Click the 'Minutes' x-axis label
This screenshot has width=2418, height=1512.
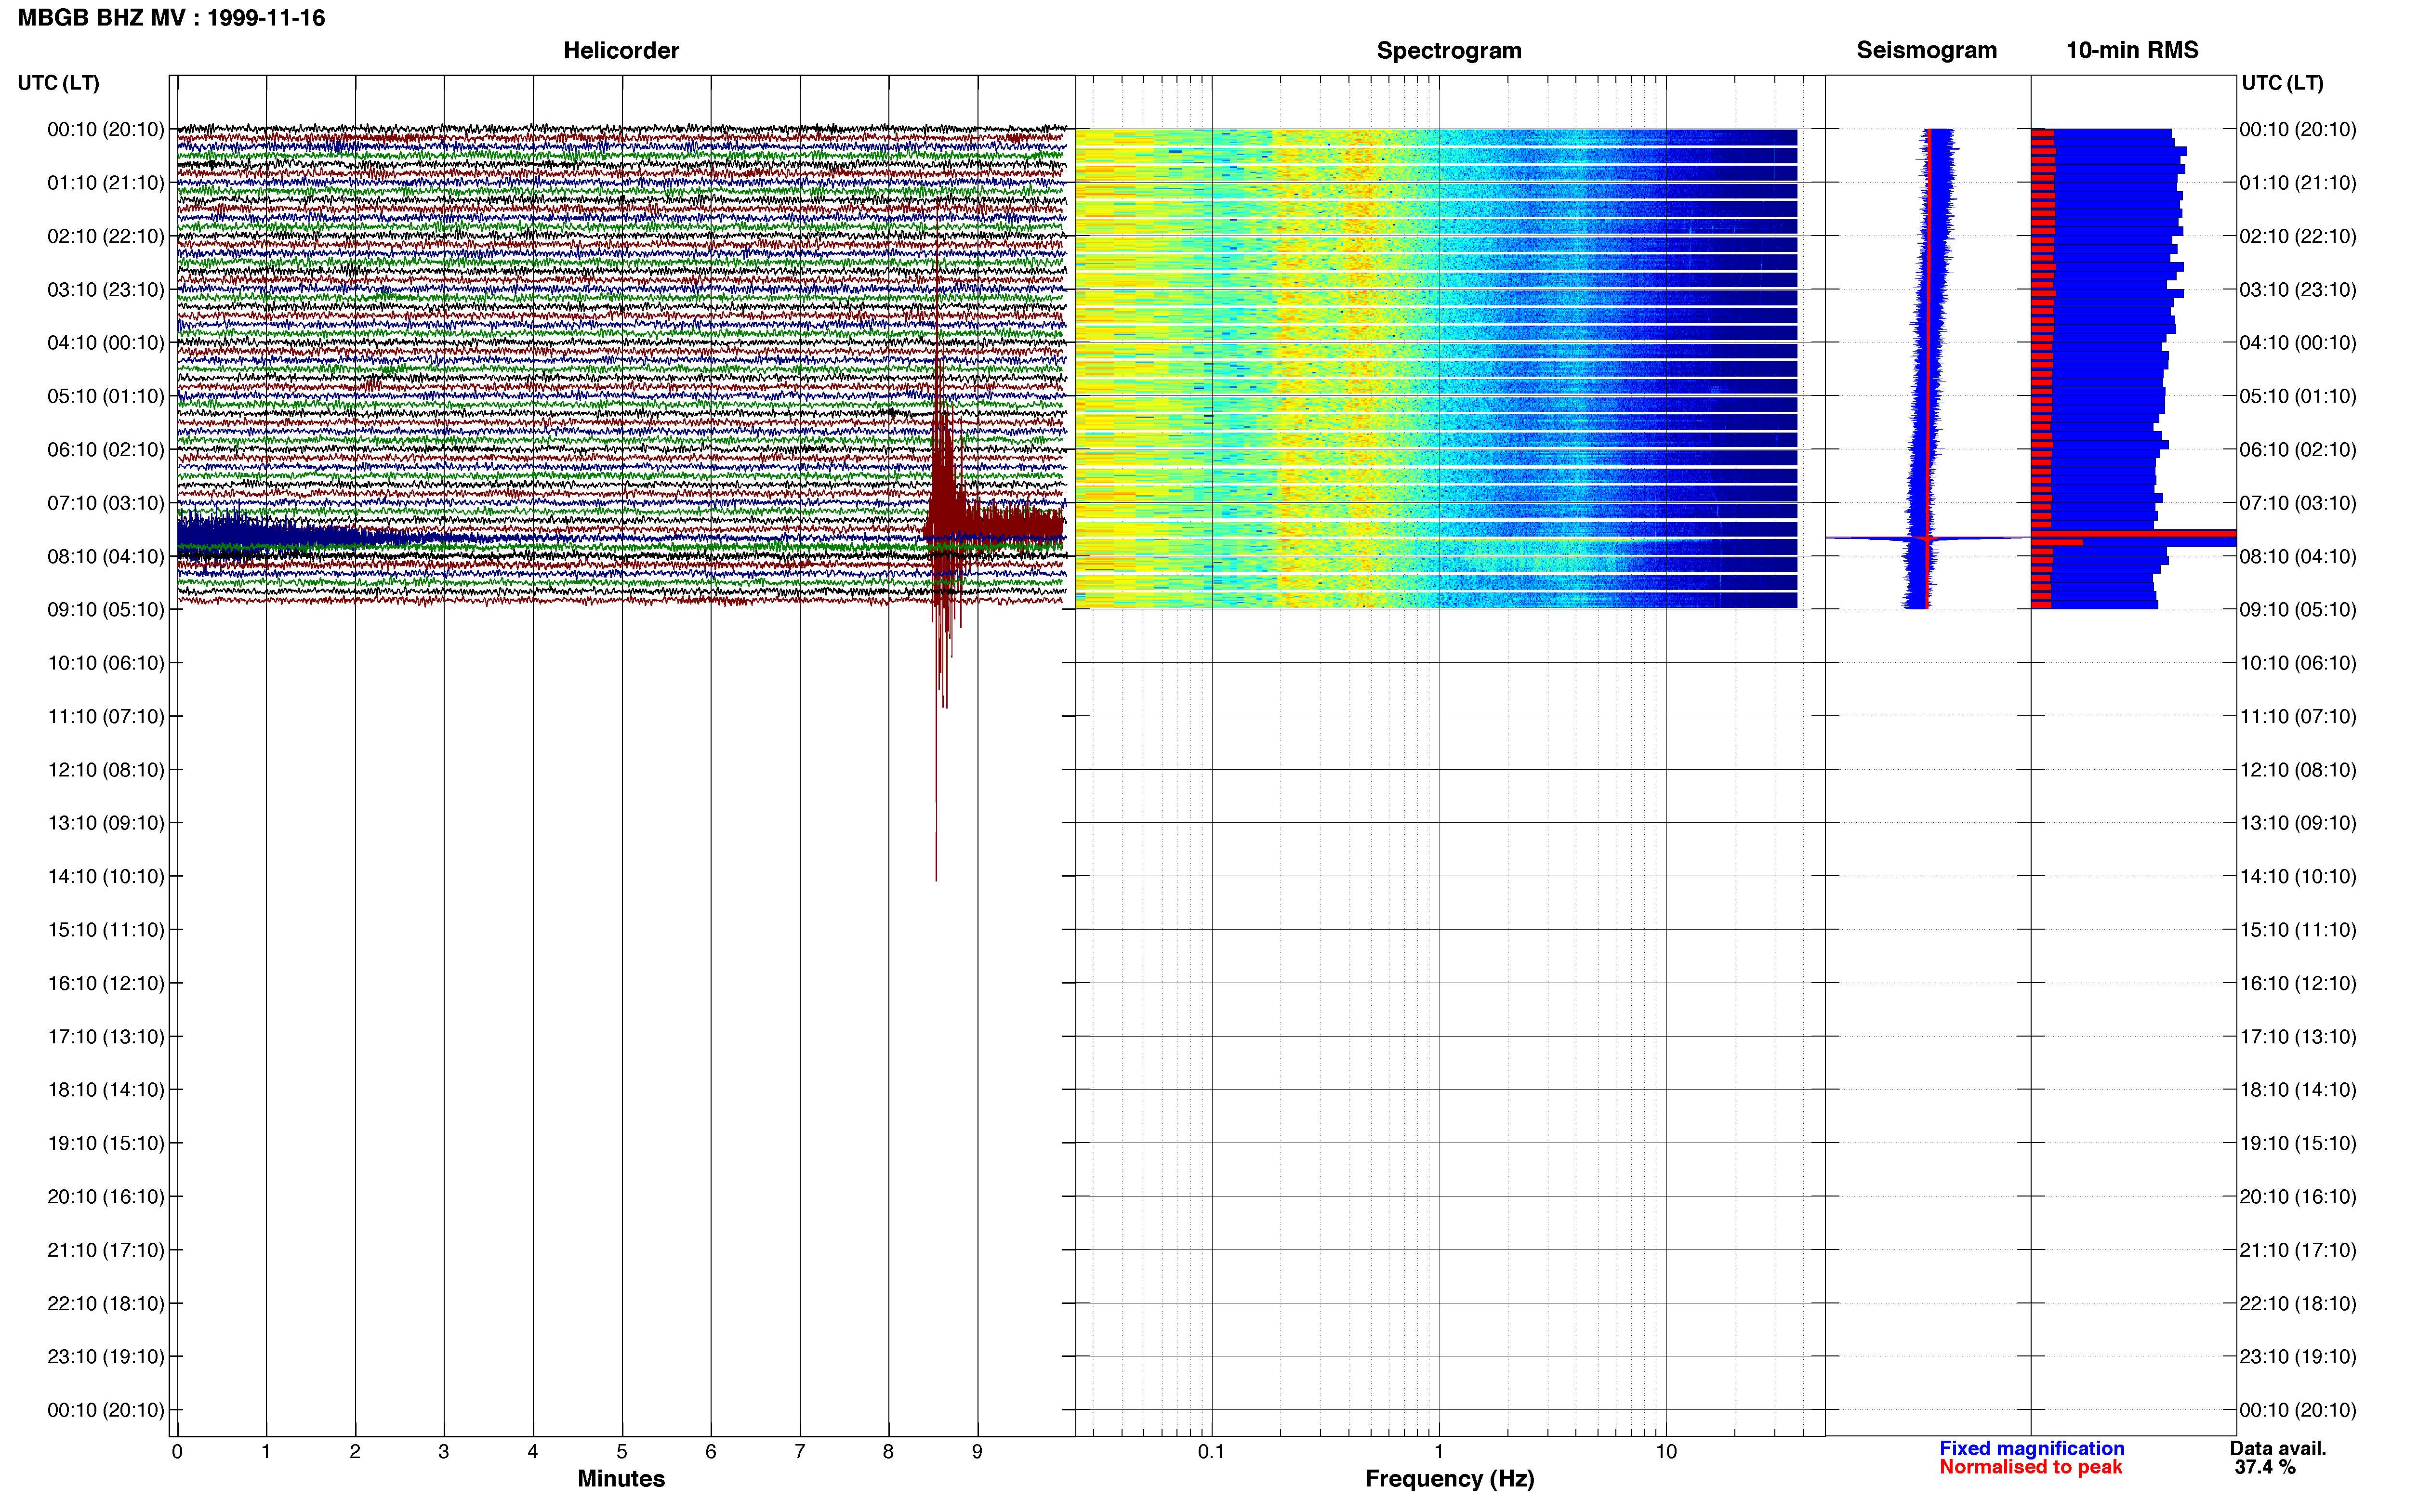(621, 1478)
